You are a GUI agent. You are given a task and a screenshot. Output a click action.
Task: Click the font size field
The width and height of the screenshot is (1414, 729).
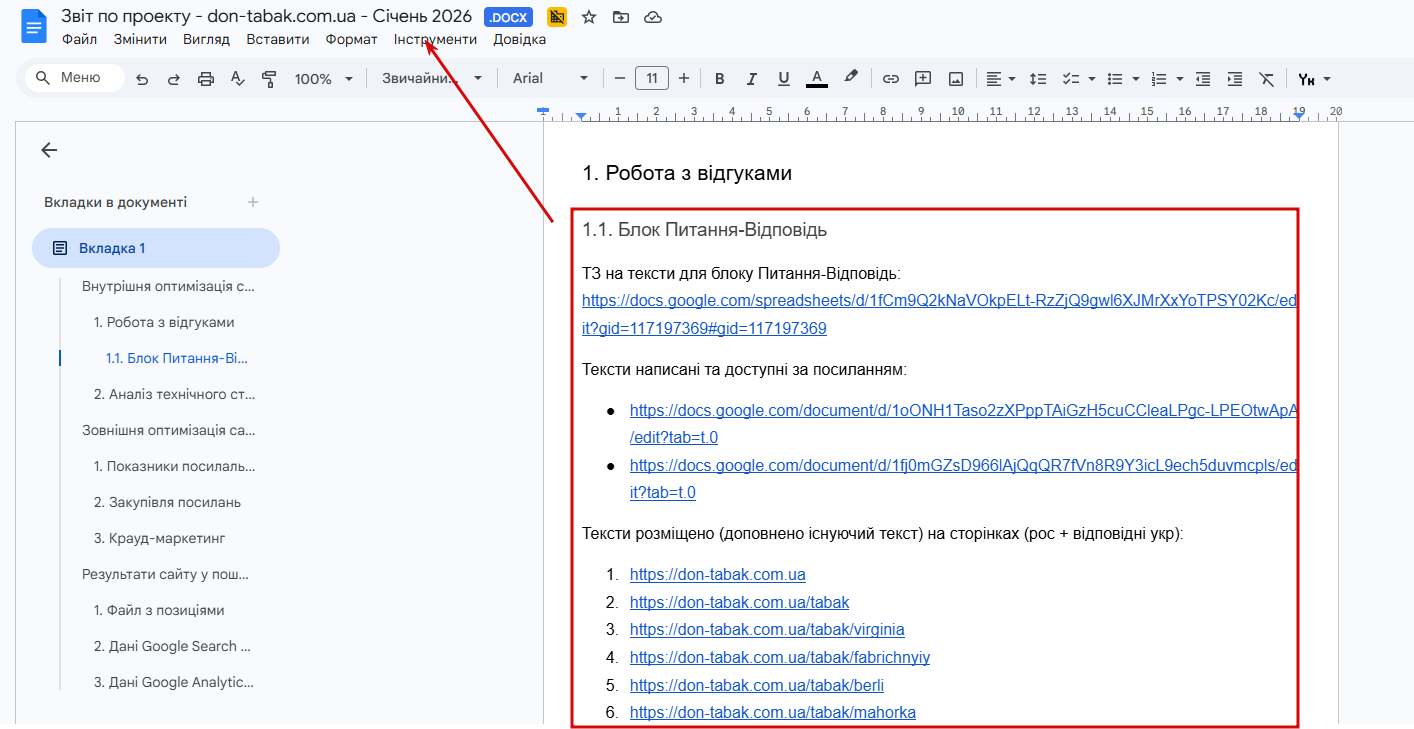coord(652,79)
